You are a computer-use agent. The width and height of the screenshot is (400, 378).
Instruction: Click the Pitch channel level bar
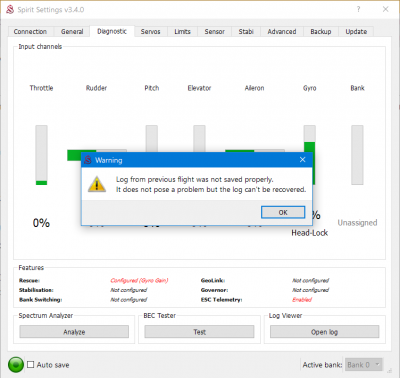coord(152,139)
